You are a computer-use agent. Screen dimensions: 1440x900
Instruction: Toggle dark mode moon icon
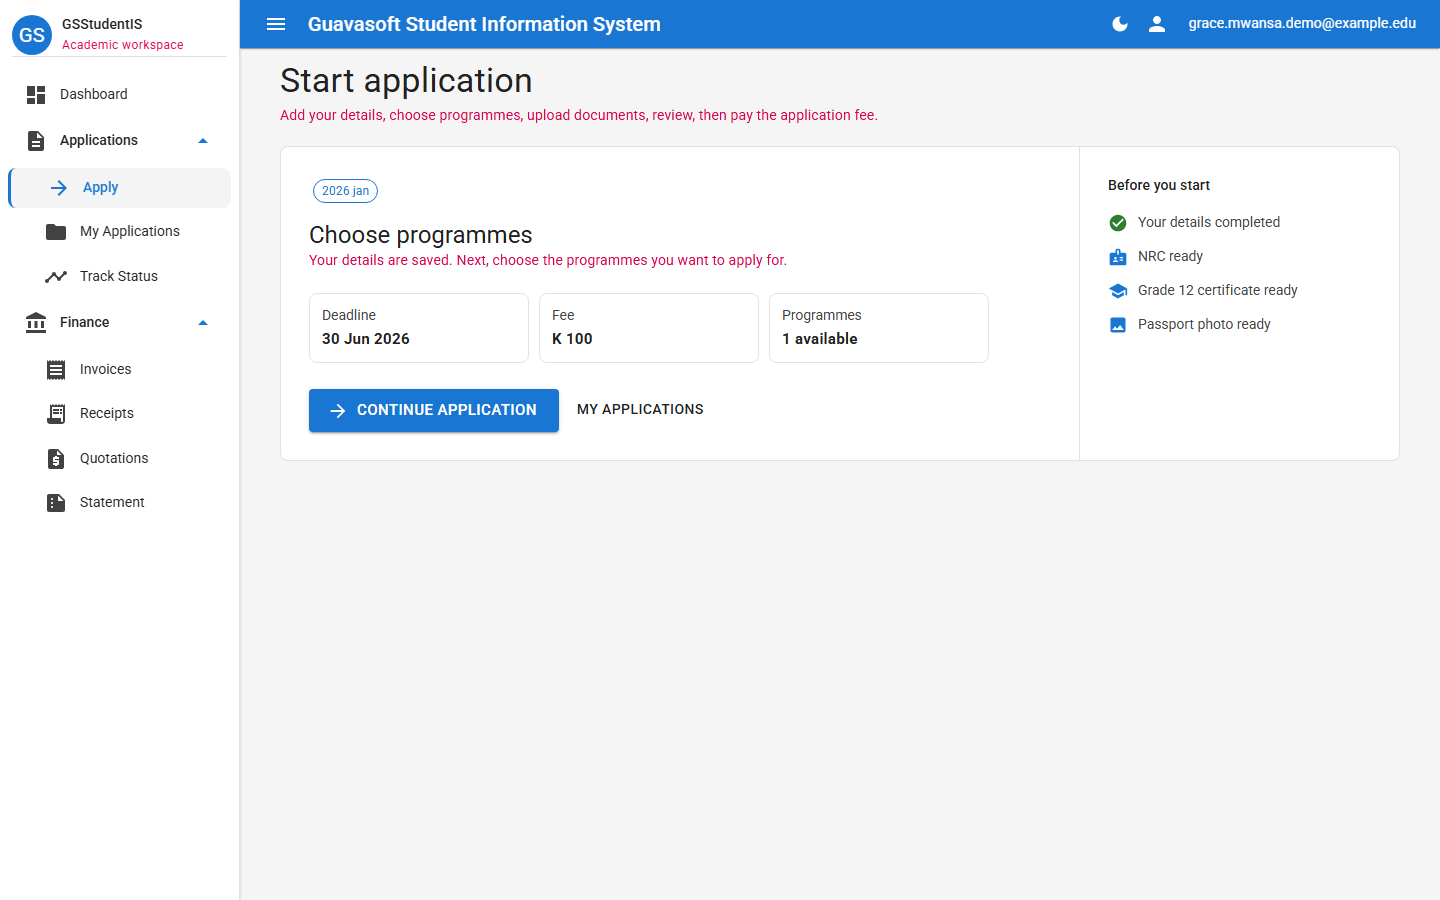[1120, 24]
